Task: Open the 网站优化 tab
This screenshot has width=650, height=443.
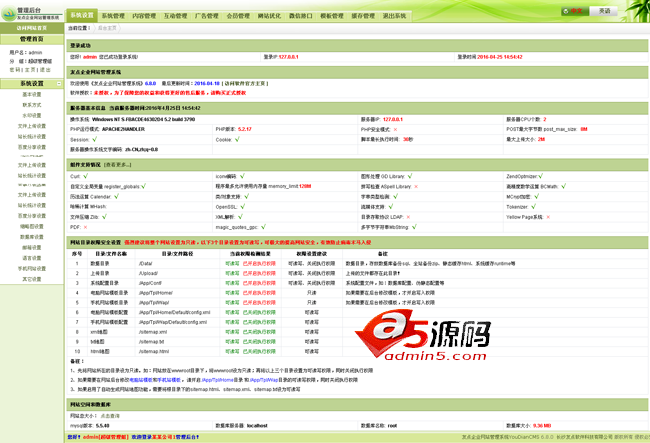Action: 269,16
